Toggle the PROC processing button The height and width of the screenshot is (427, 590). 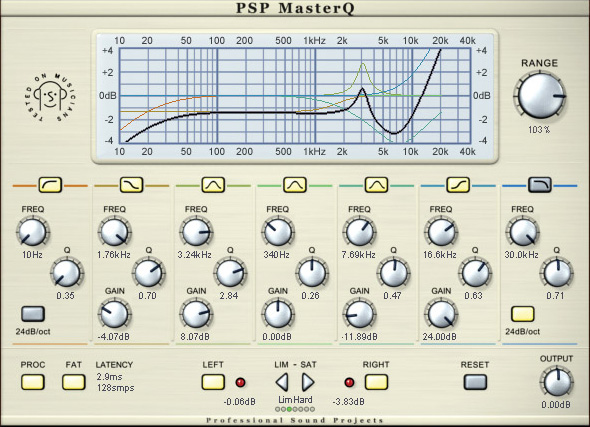pos(32,382)
